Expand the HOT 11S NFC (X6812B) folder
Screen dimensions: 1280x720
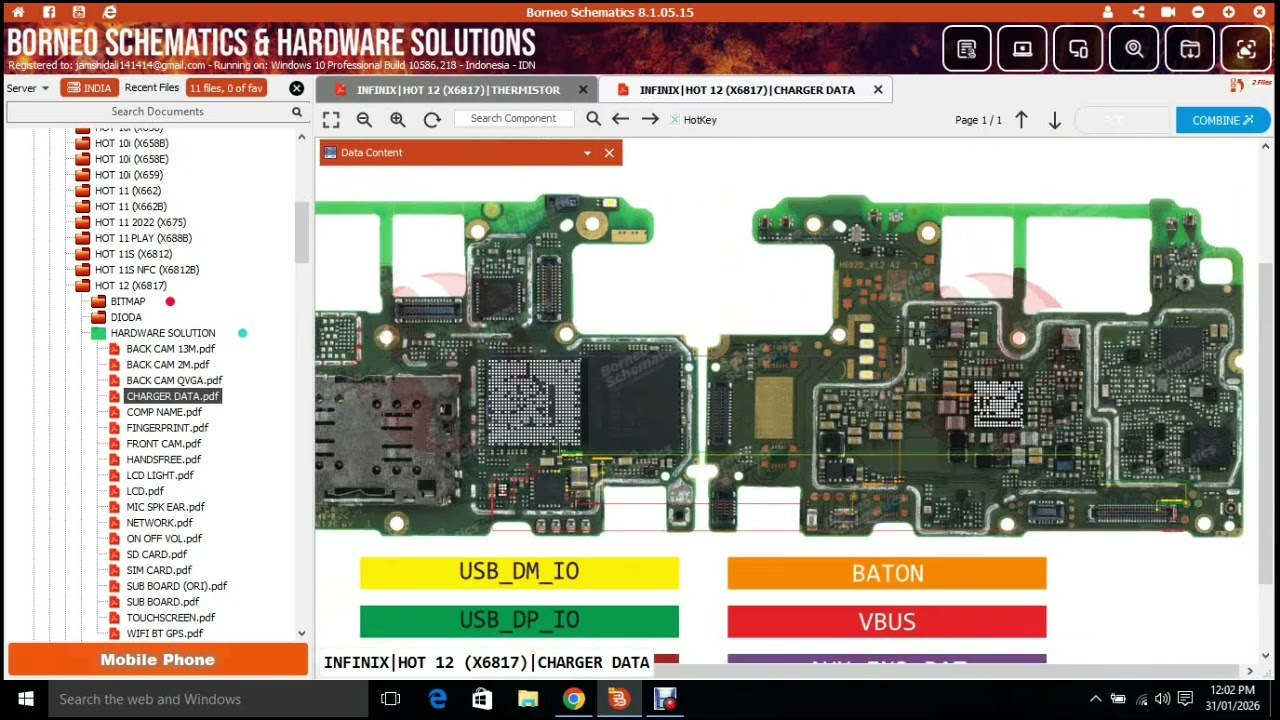pos(146,270)
